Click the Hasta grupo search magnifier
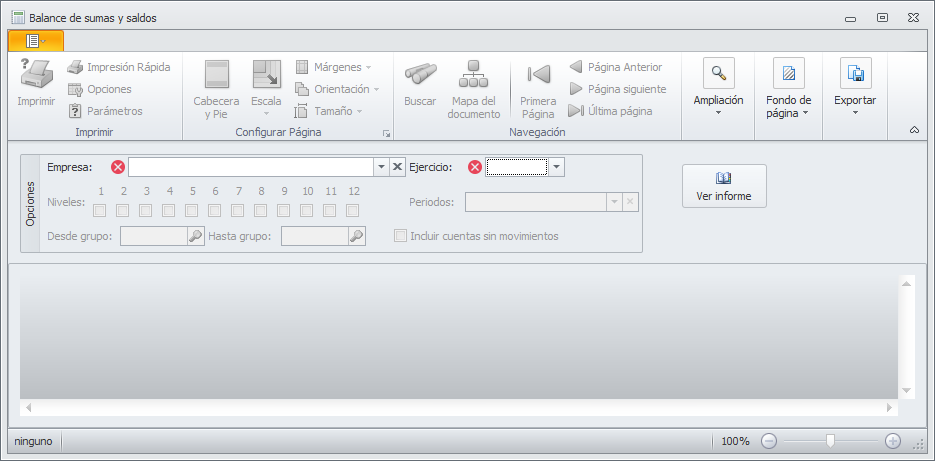This screenshot has height=461, width=935. pos(357,236)
